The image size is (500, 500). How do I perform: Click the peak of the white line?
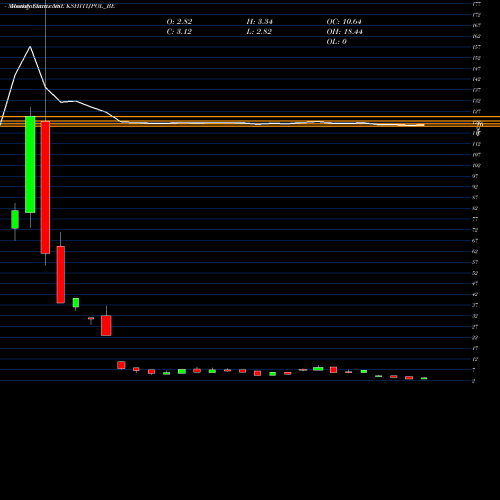pyautogui.click(x=30, y=47)
